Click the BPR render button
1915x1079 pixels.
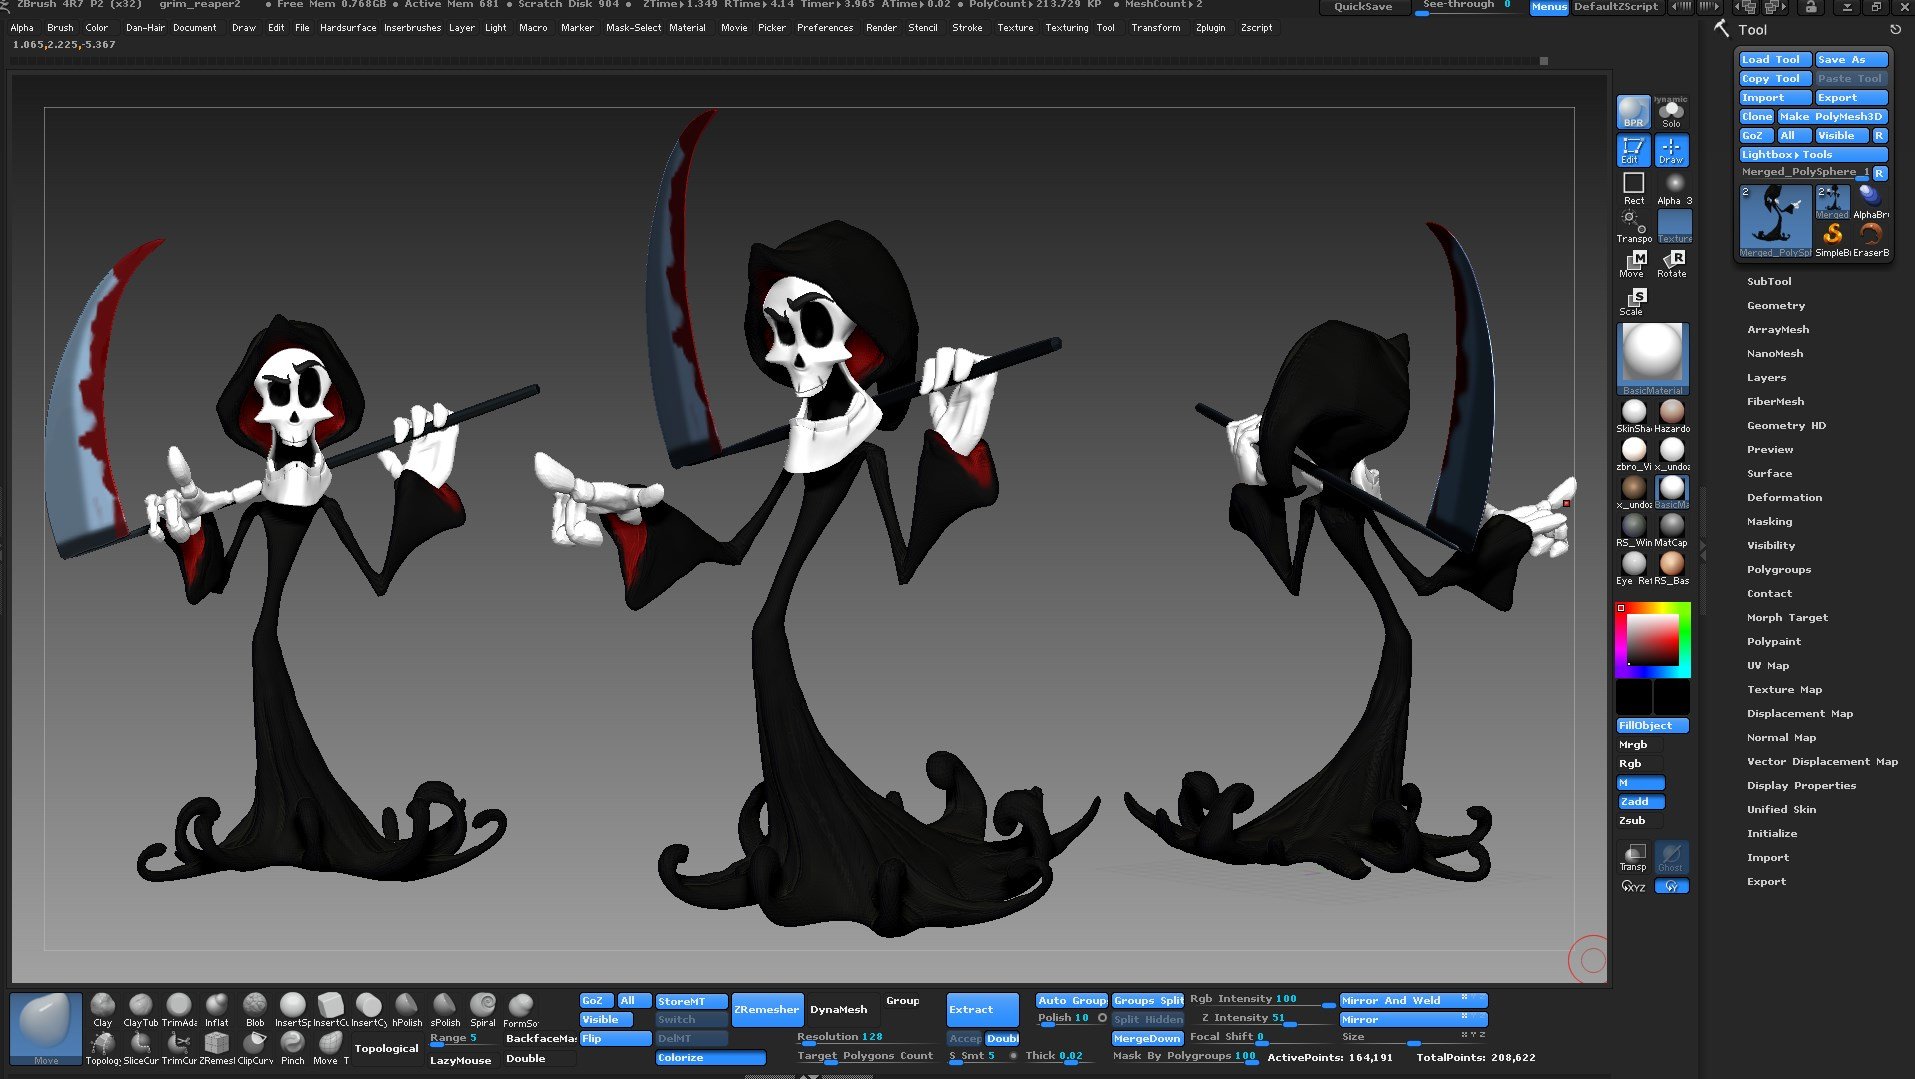(1633, 112)
